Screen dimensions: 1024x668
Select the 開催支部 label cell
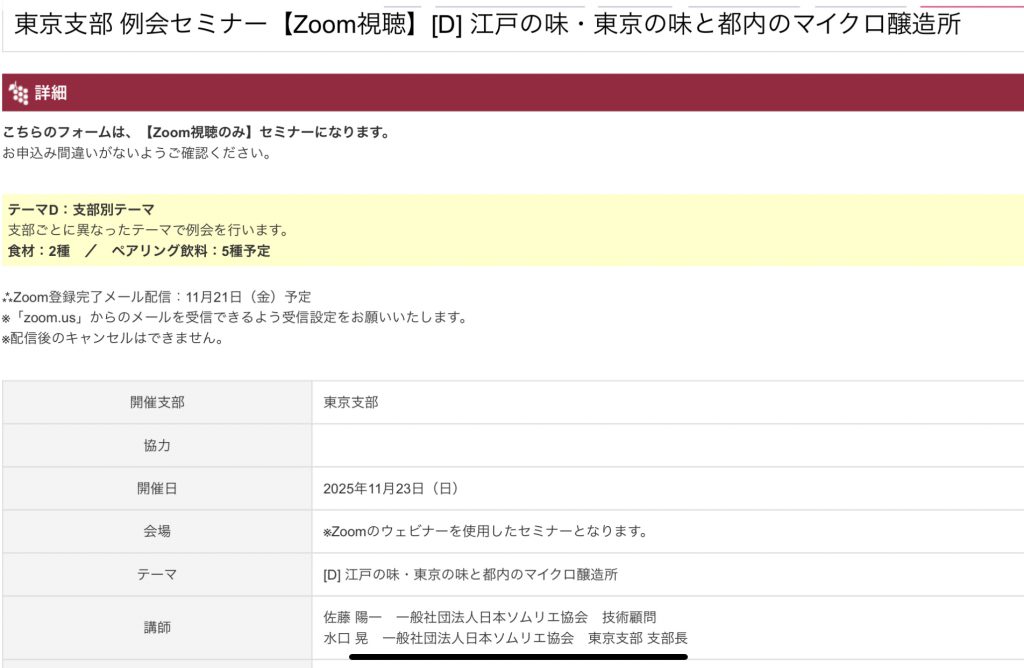pyautogui.click(x=157, y=403)
